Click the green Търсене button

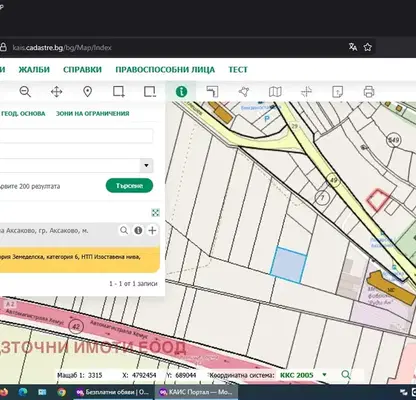point(129,186)
